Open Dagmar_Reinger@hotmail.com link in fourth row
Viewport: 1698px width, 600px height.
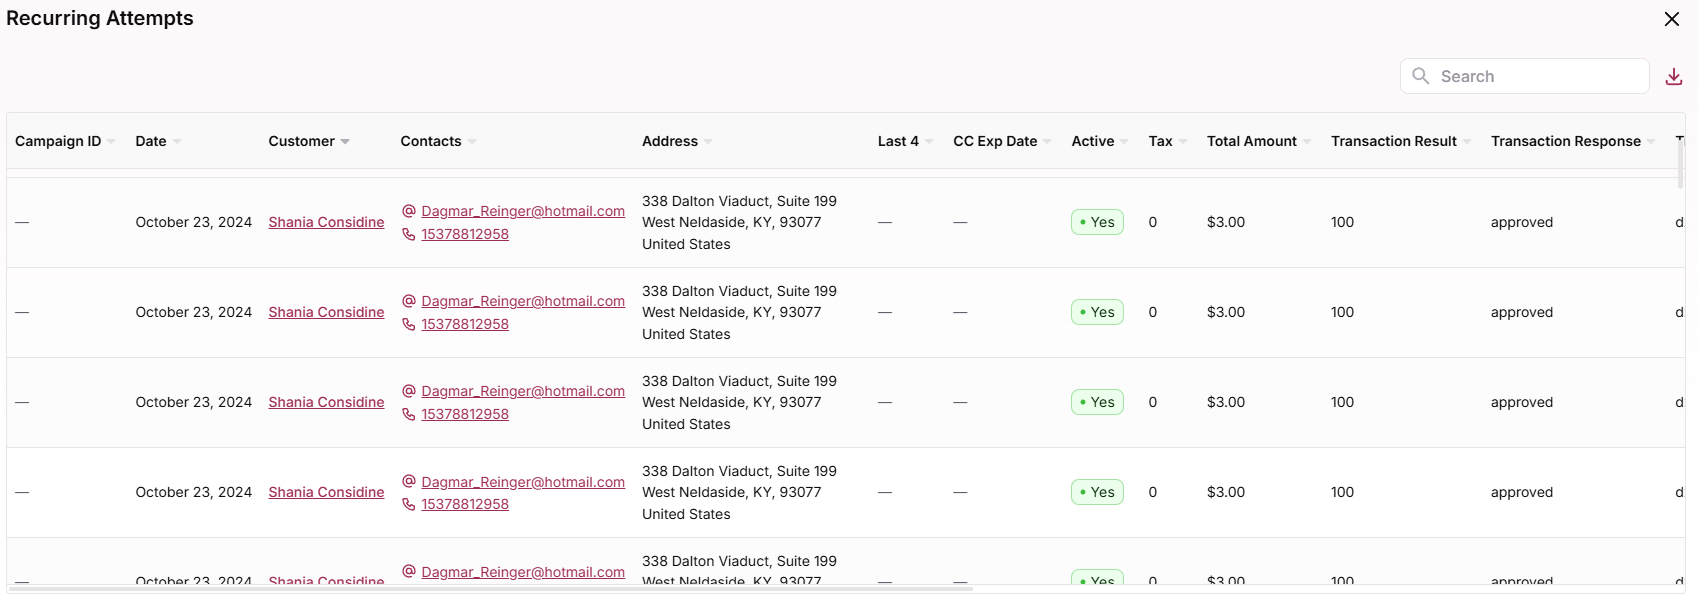tap(523, 482)
